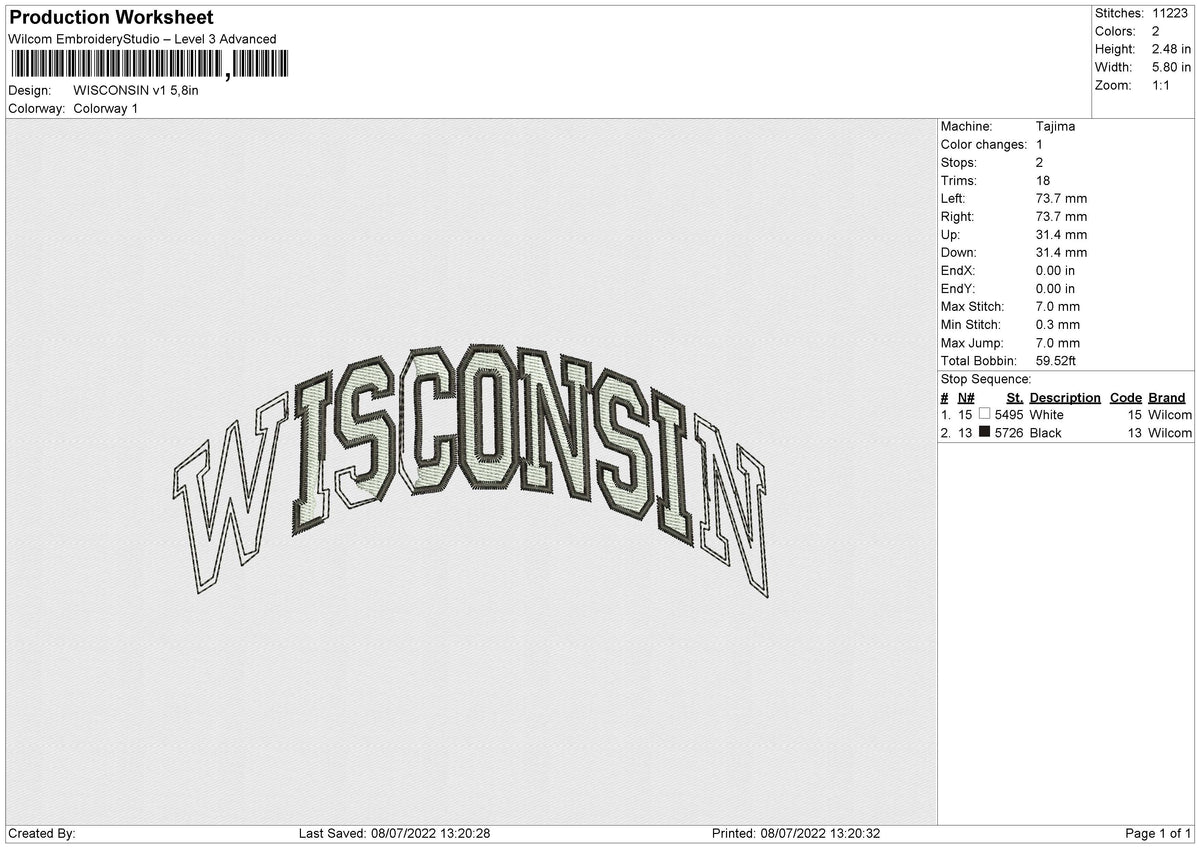1200x848 pixels.
Task: Click the 'Brand' column header
Action: tap(1167, 398)
